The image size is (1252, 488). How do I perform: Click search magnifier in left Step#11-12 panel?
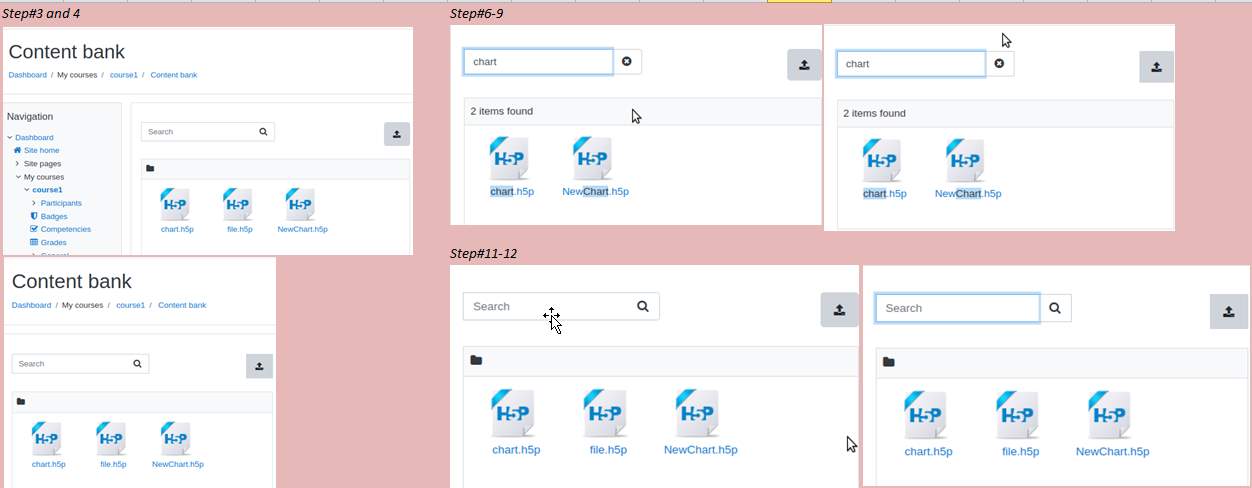point(643,306)
